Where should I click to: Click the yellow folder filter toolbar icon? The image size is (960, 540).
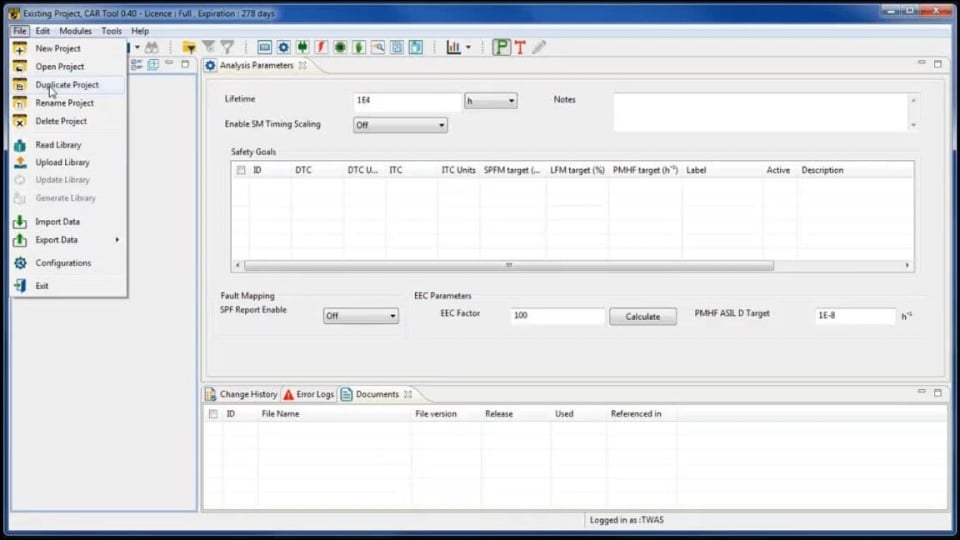pyautogui.click(x=189, y=47)
